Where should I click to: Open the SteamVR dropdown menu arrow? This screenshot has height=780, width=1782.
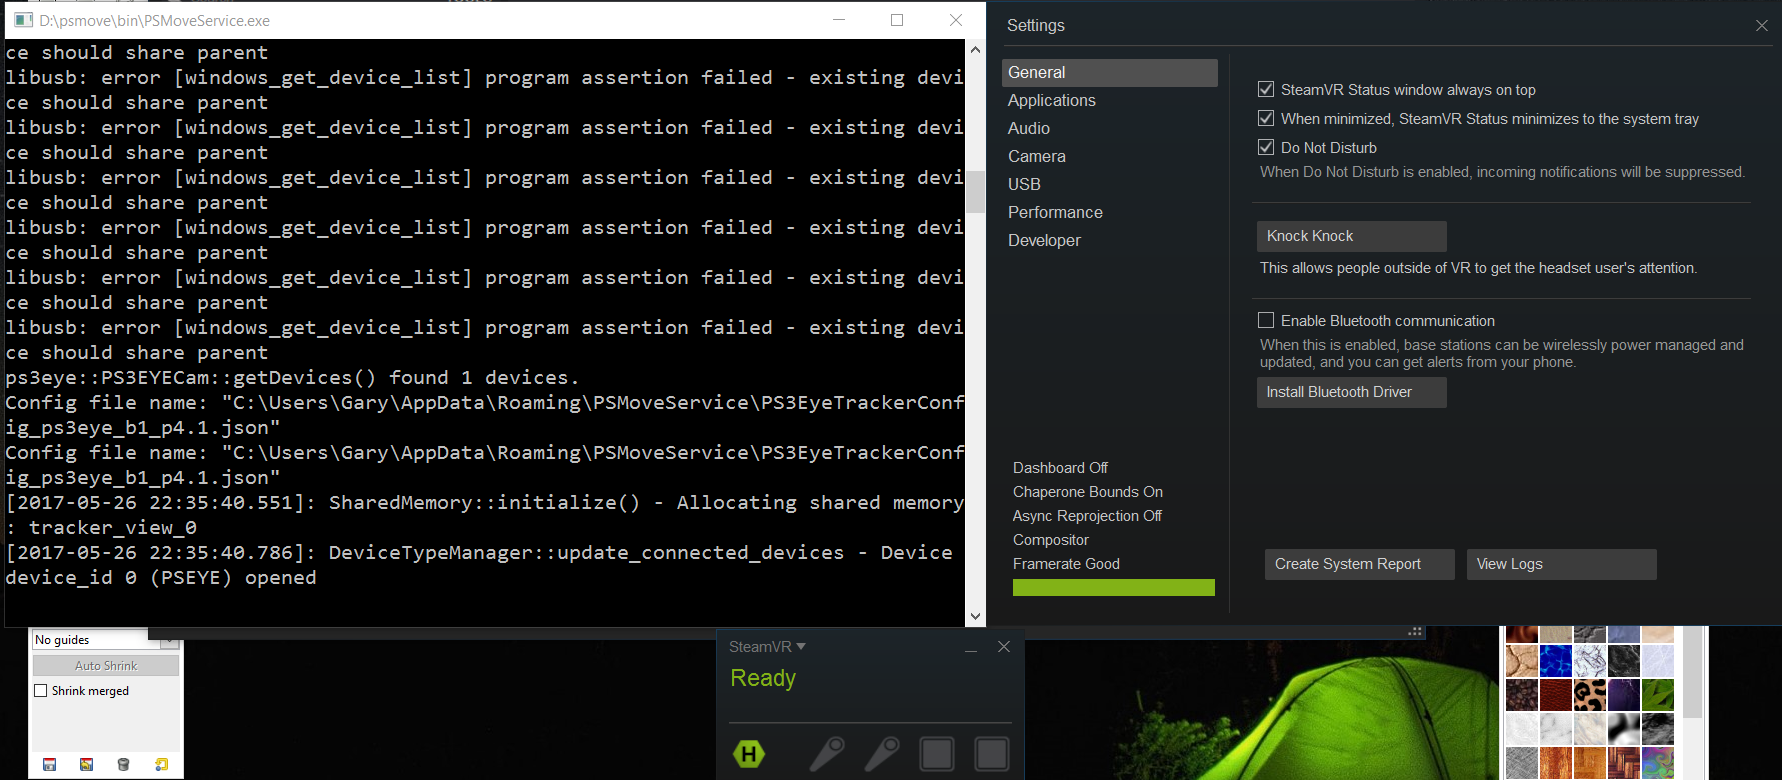click(801, 647)
